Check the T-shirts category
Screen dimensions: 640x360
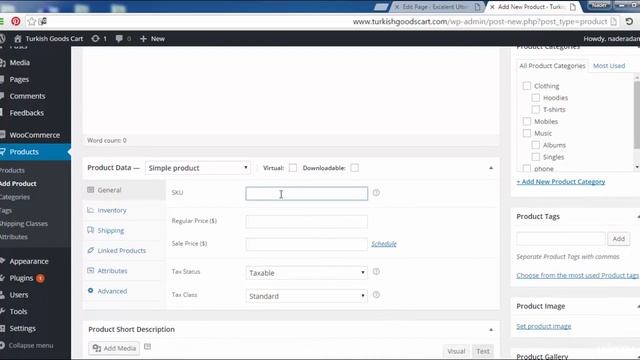tap(536, 109)
